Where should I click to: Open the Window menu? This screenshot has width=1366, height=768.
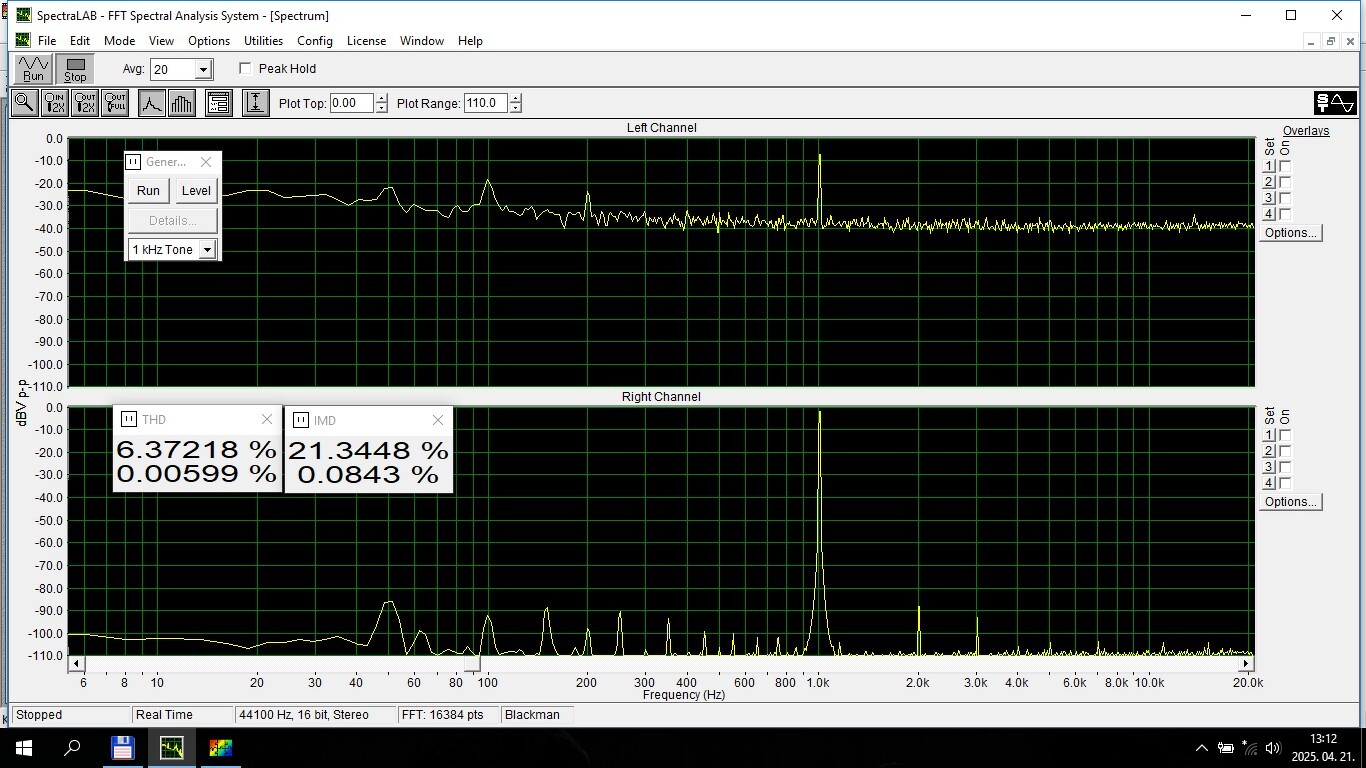422,41
